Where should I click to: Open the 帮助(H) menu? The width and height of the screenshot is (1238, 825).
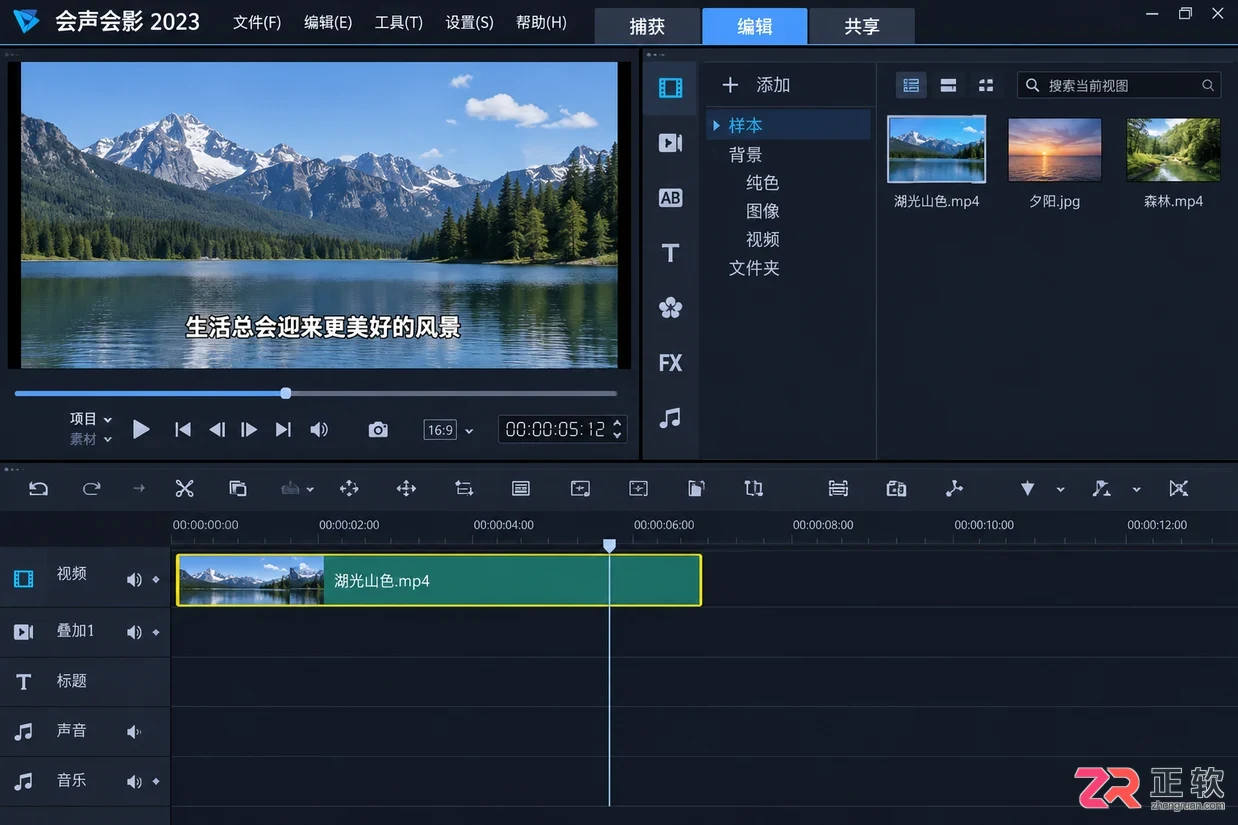click(541, 22)
